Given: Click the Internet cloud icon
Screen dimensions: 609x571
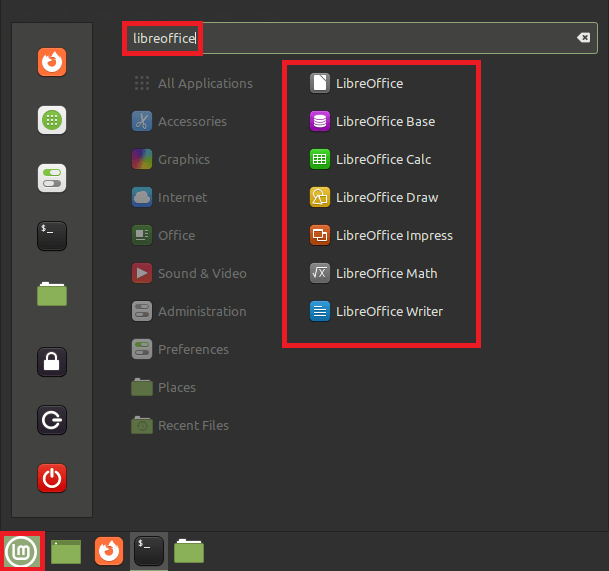Looking at the screenshot, I should [x=142, y=197].
